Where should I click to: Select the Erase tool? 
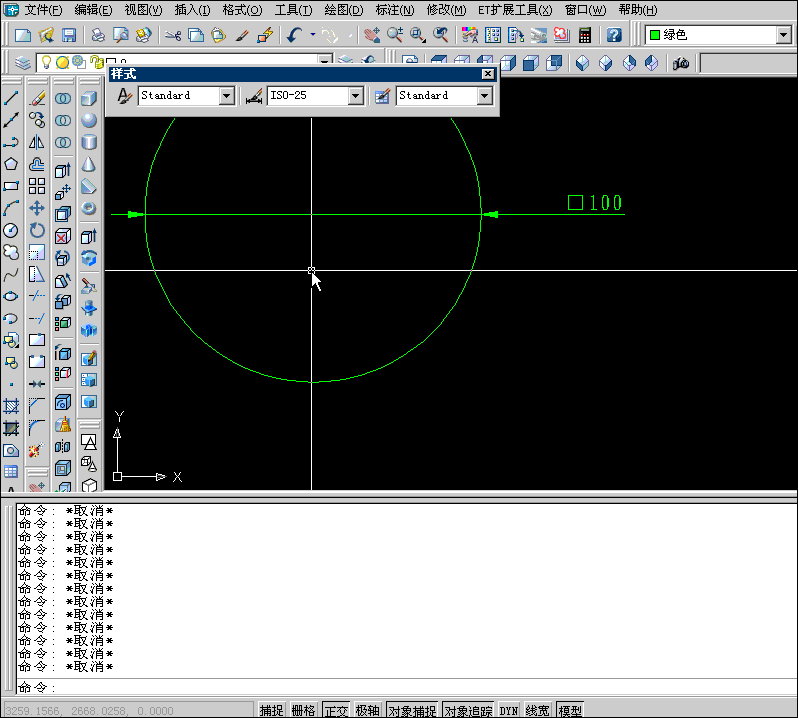point(37,98)
